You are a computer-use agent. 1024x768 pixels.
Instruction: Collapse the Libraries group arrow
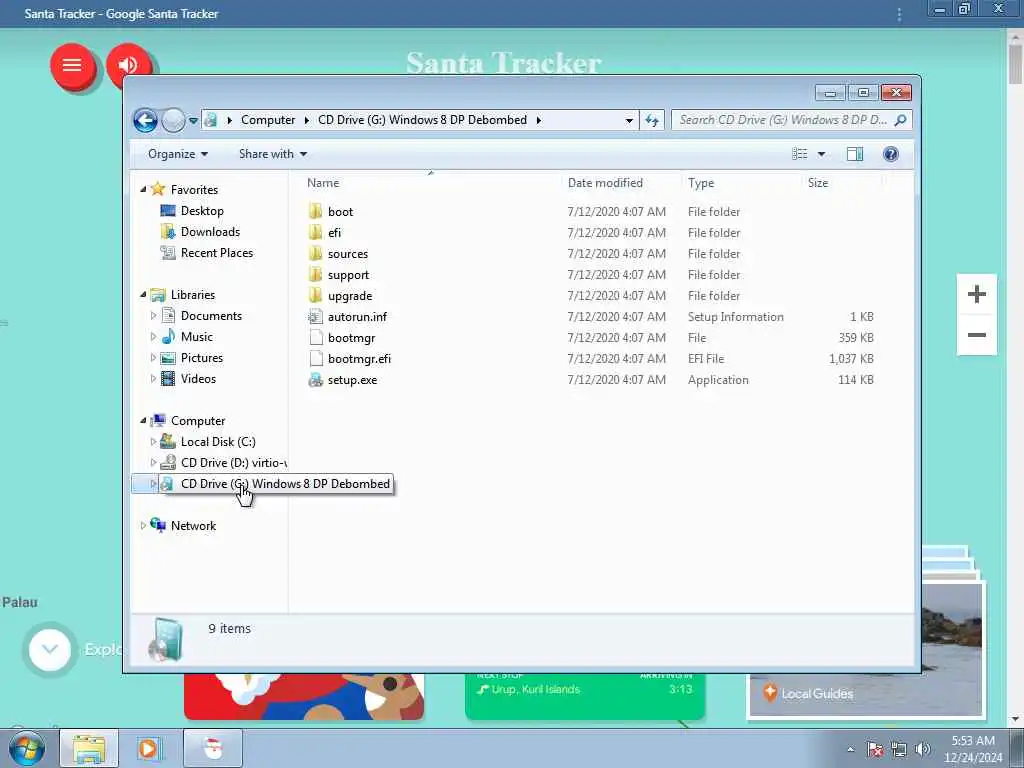(143, 295)
